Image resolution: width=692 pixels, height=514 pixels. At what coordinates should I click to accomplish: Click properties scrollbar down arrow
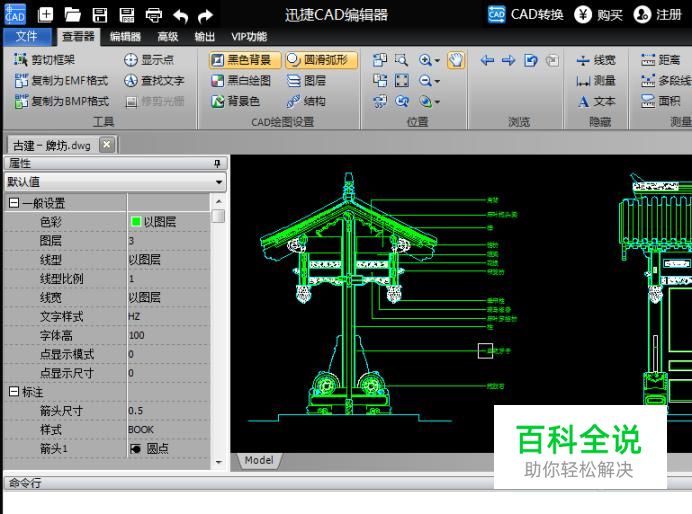[x=218, y=462]
